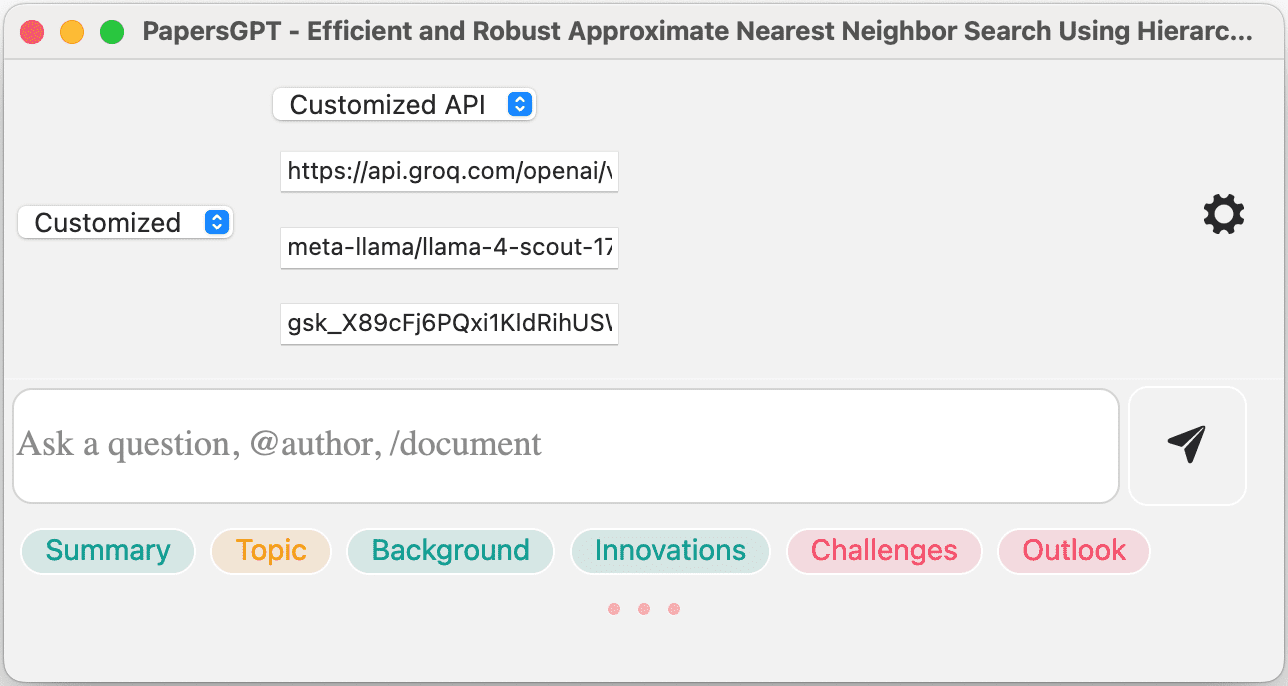Screen dimensions: 1288x686
Task: Open the Customized API dropdown
Action: point(403,105)
